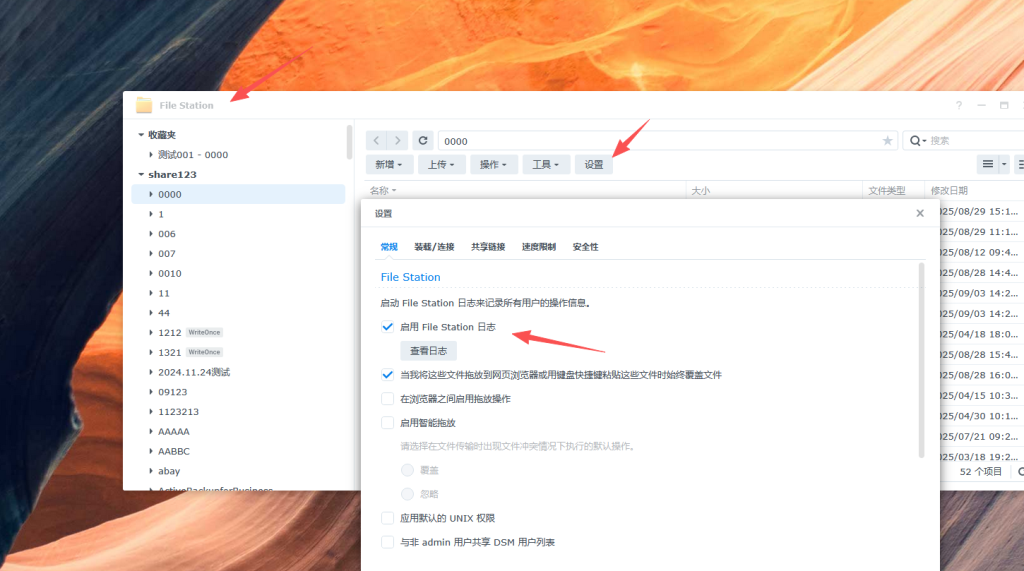Refresh the current folder listing
The height and width of the screenshot is (571, 1024).
click(424, 141)
